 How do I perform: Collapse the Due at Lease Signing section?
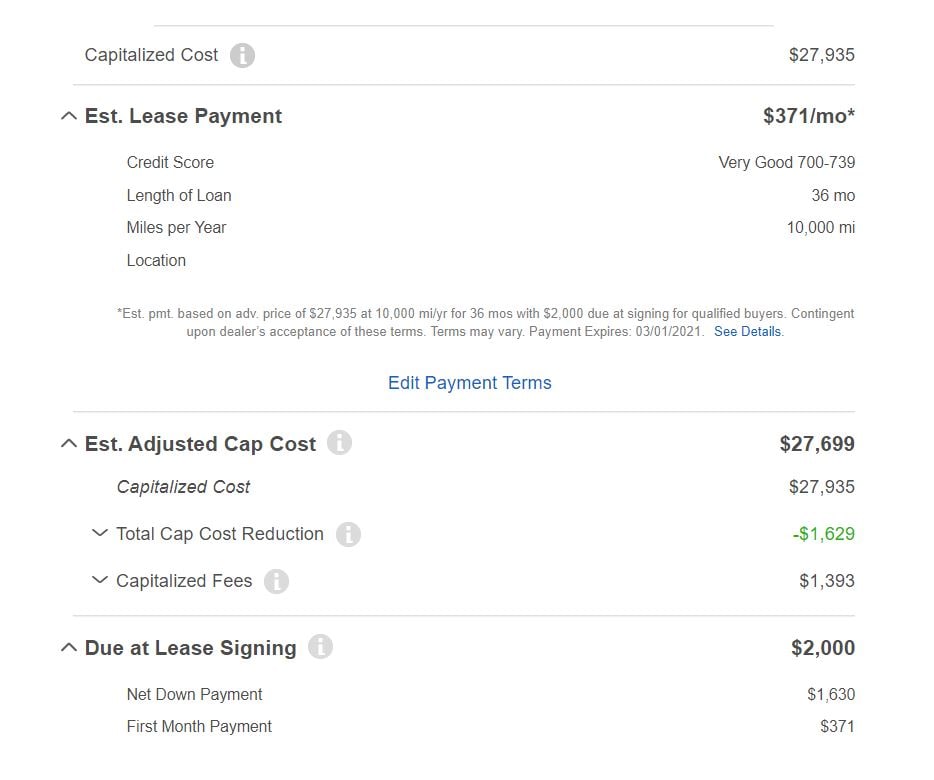(x=69, y=648)
